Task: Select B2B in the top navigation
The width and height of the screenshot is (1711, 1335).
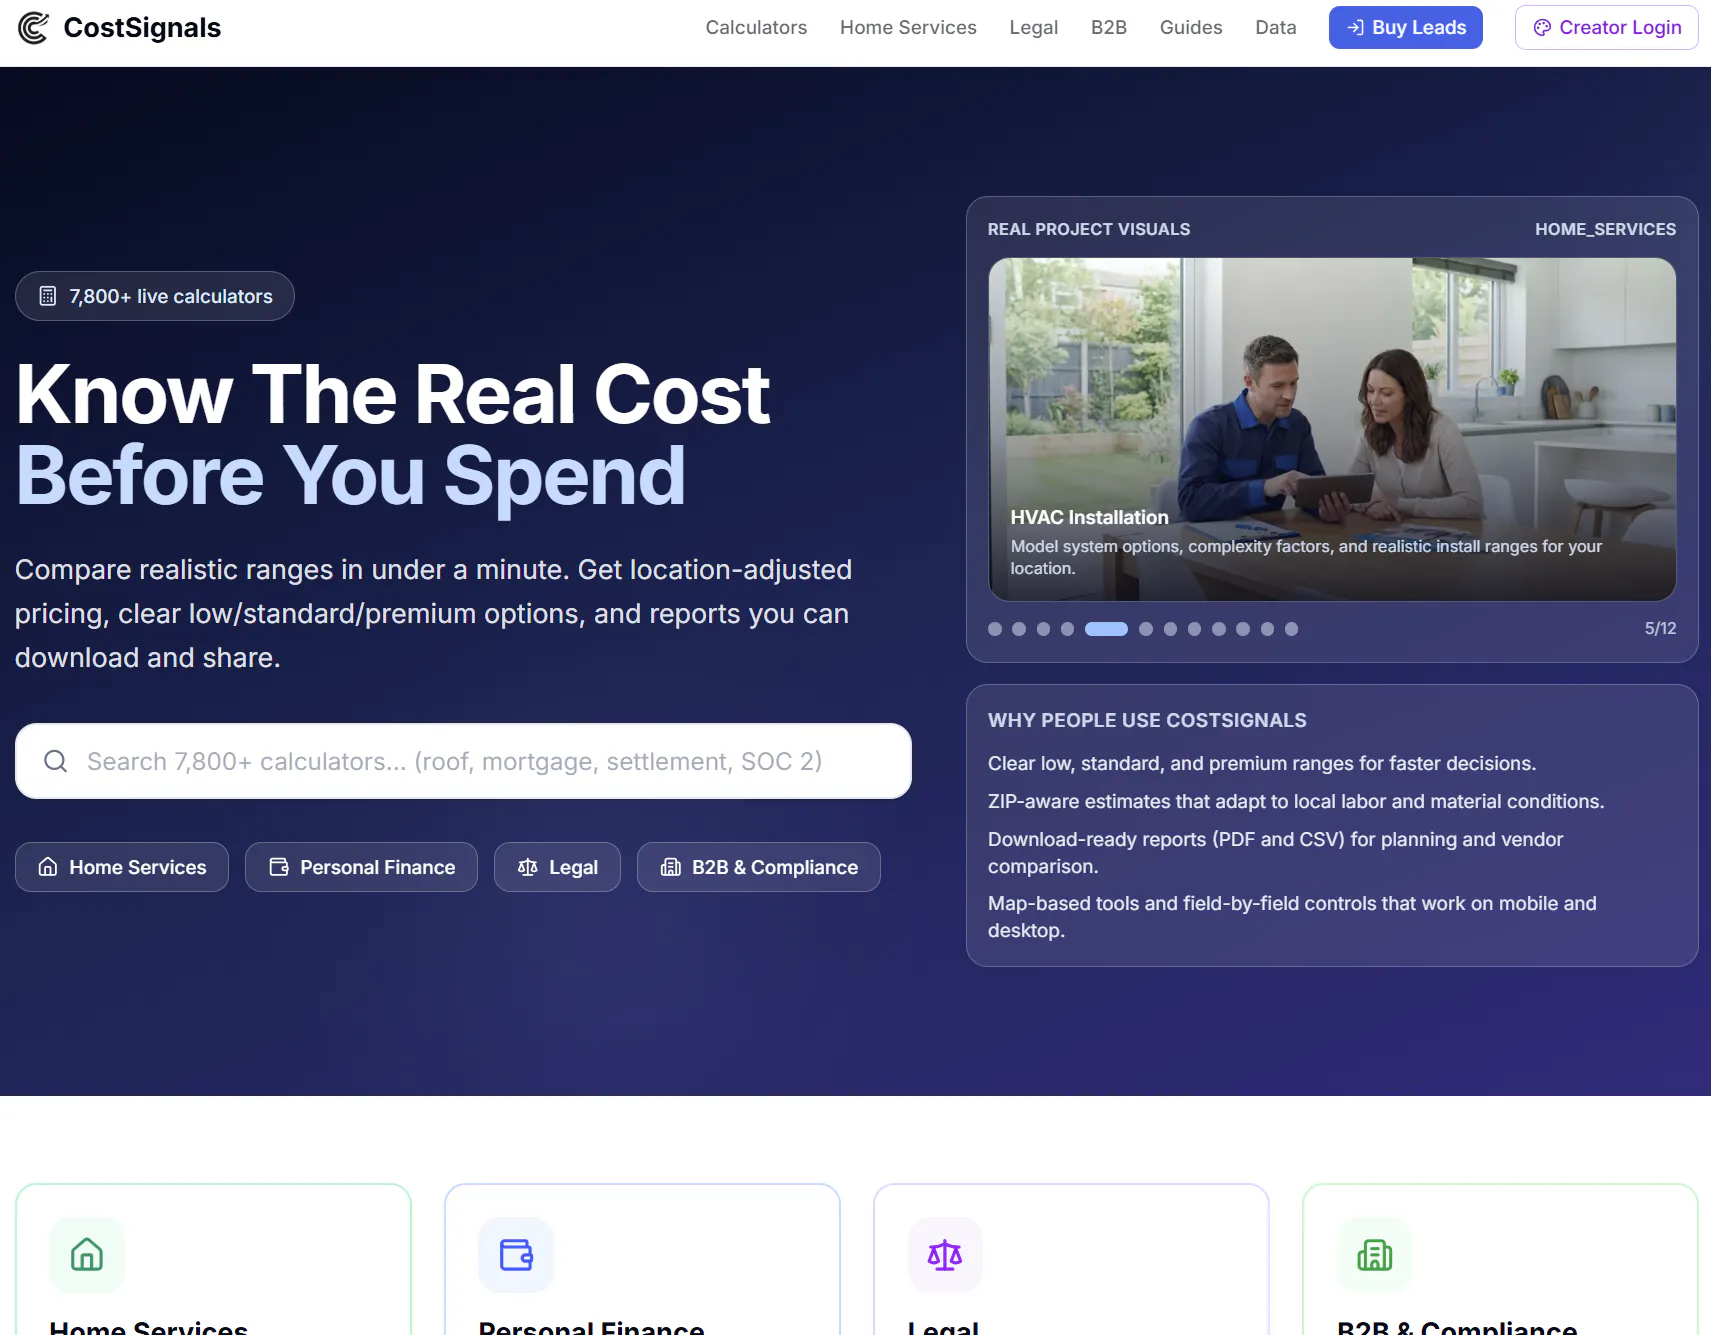Action: pos(1108,28)
